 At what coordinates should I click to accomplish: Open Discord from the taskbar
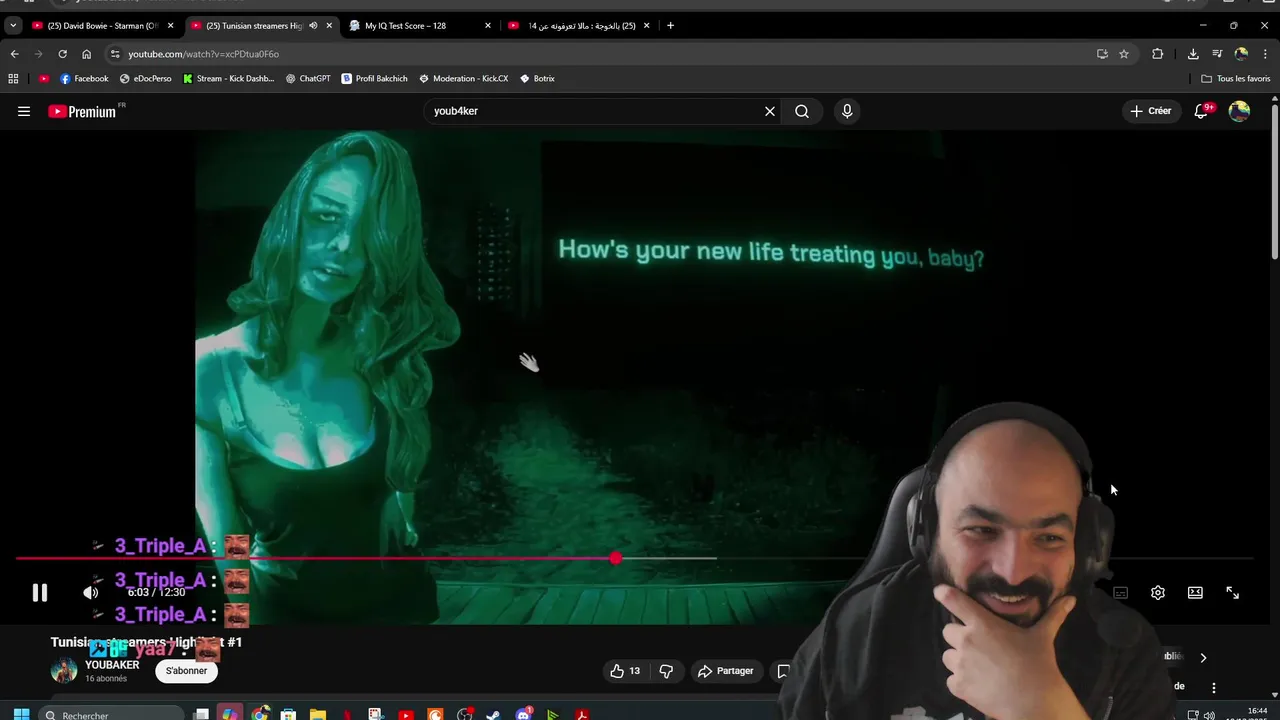(523, 715)
